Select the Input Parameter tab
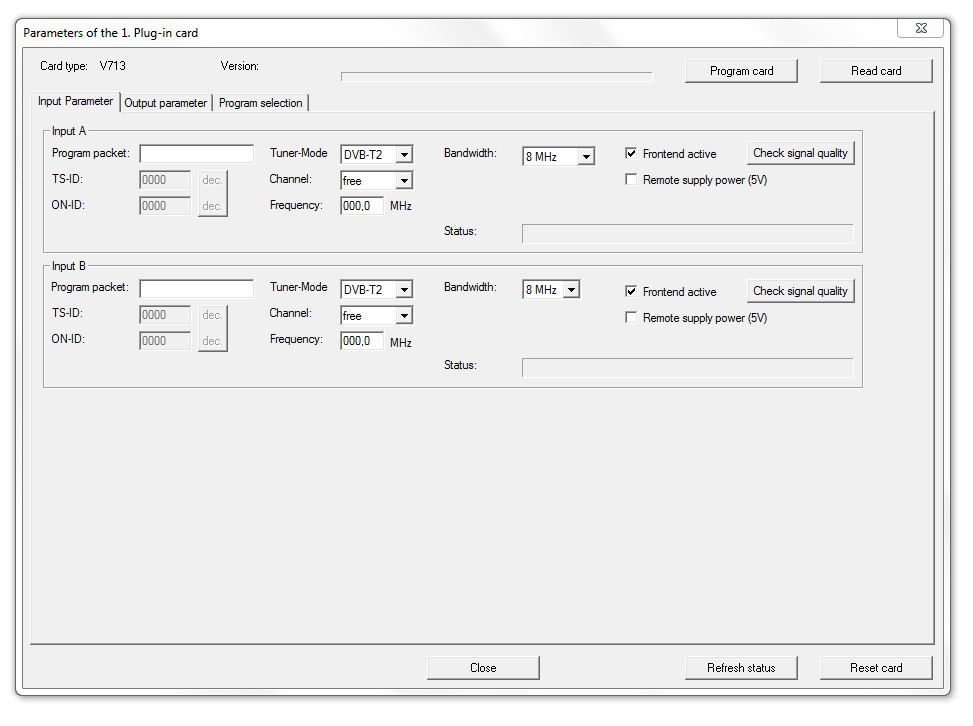973x726 pixels. coord(76,102)
